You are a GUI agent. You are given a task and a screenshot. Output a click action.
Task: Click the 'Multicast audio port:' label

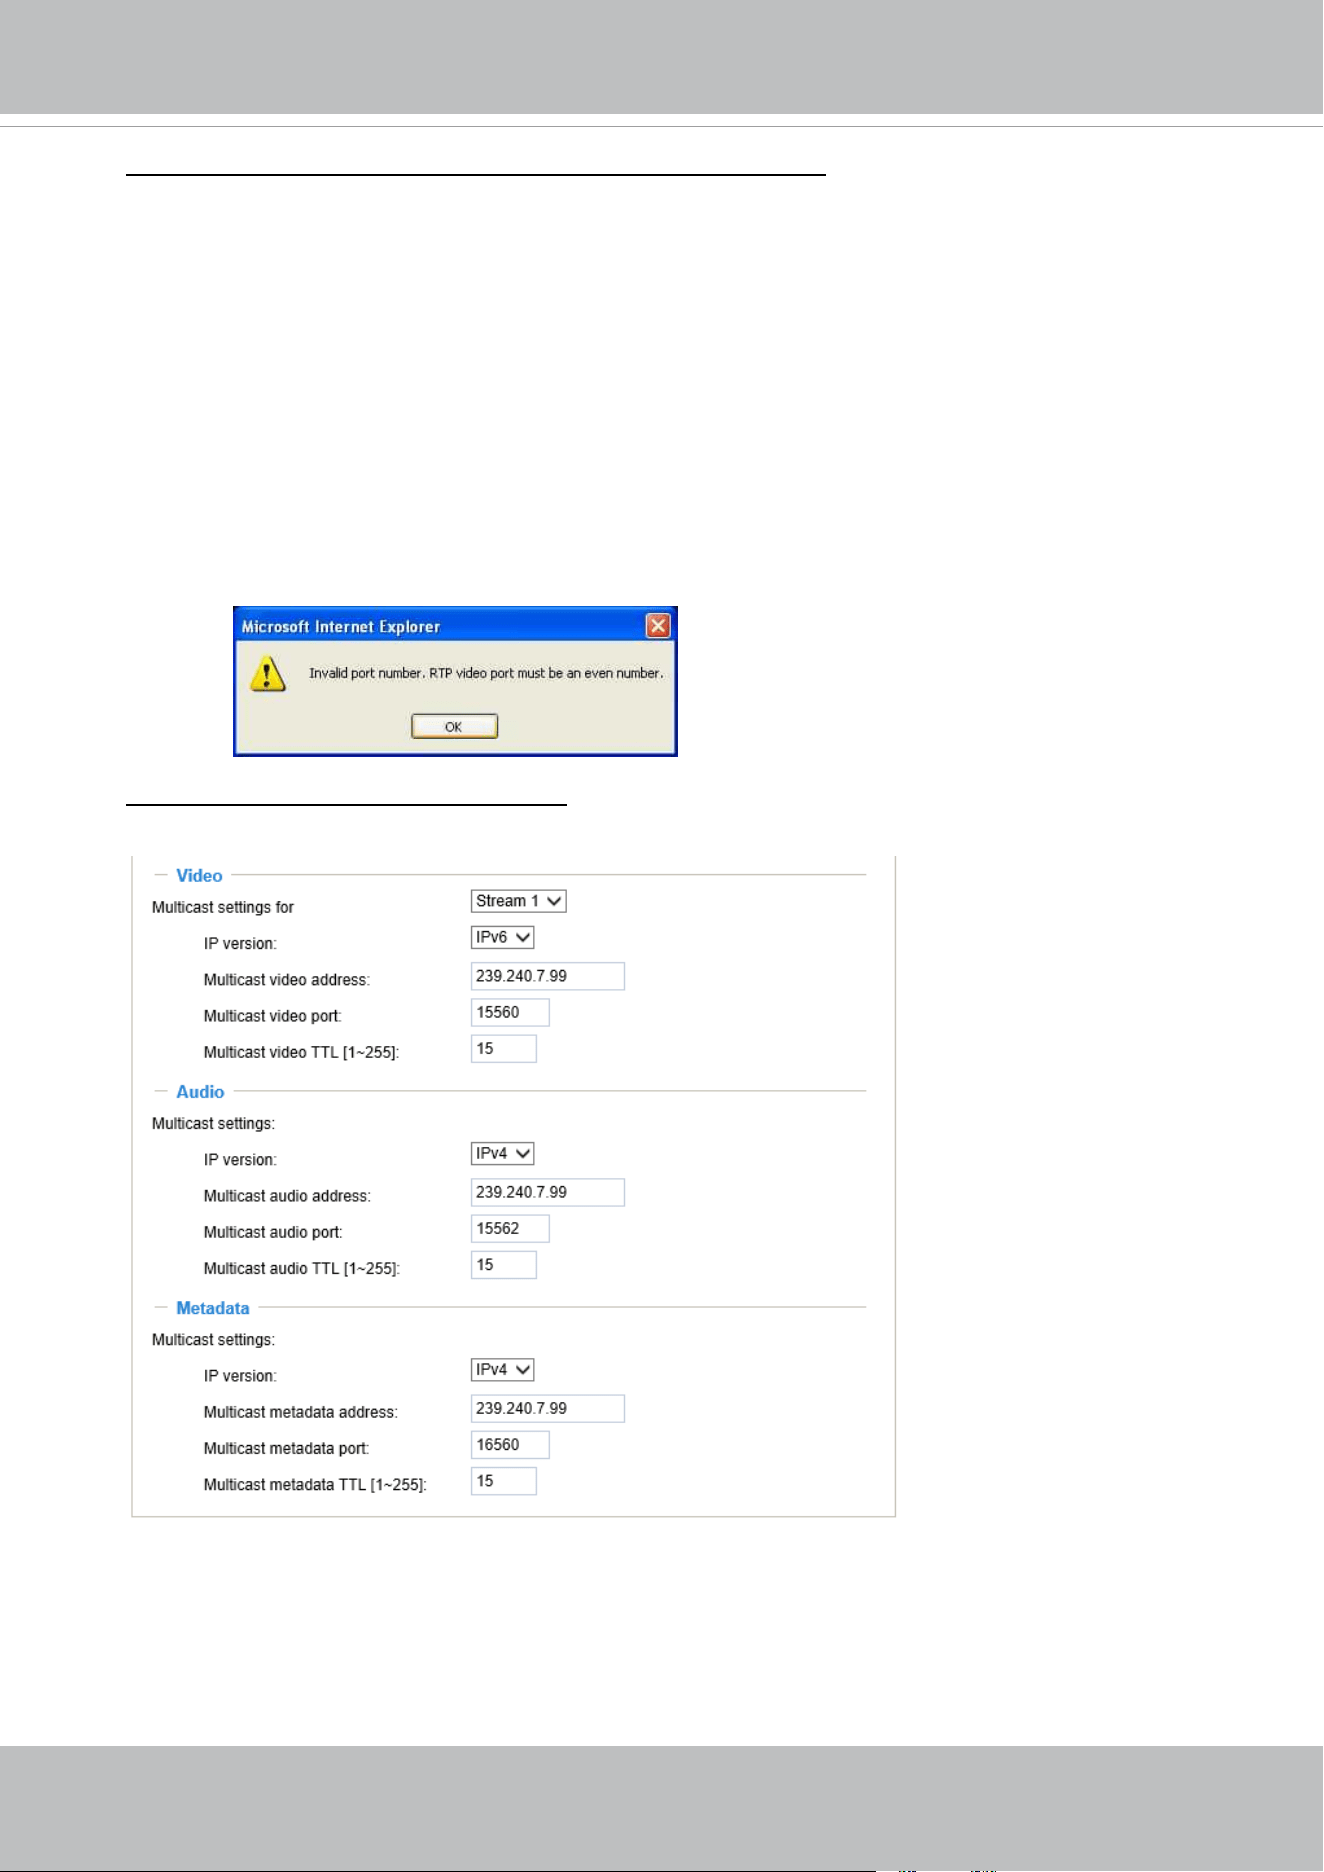(x=273, y=1232)
